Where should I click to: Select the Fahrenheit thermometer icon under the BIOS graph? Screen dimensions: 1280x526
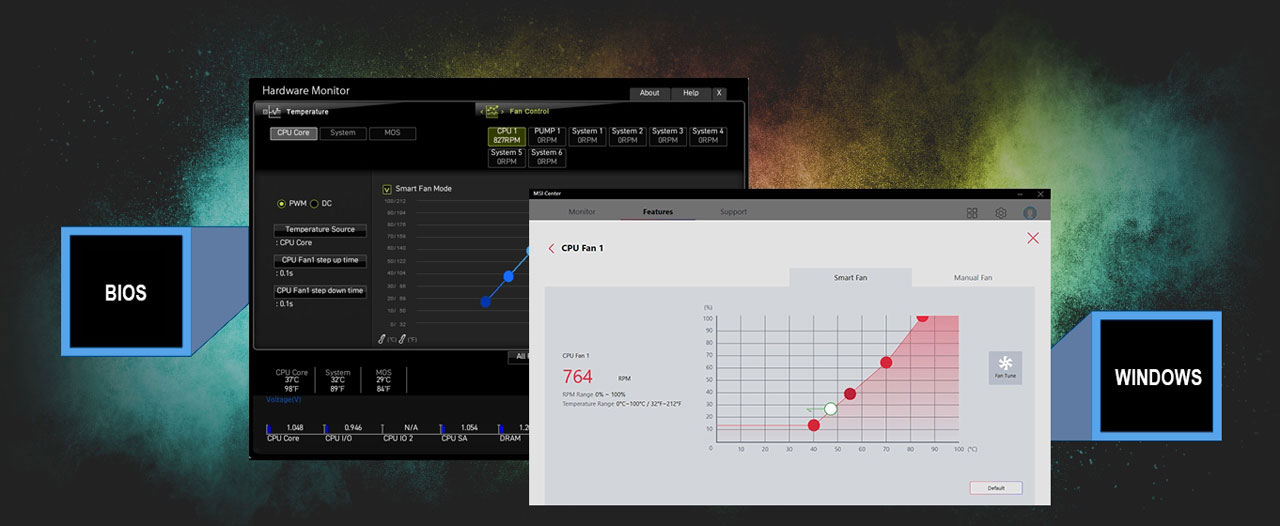coord(402,339)
